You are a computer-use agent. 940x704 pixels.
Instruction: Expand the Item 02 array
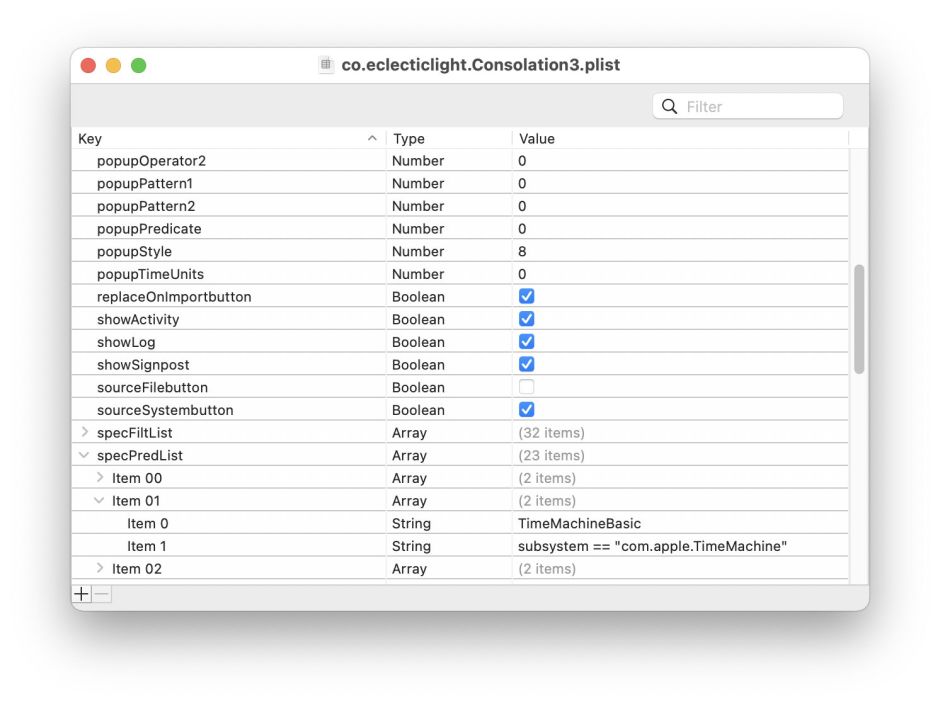click(x=99, y=568)
